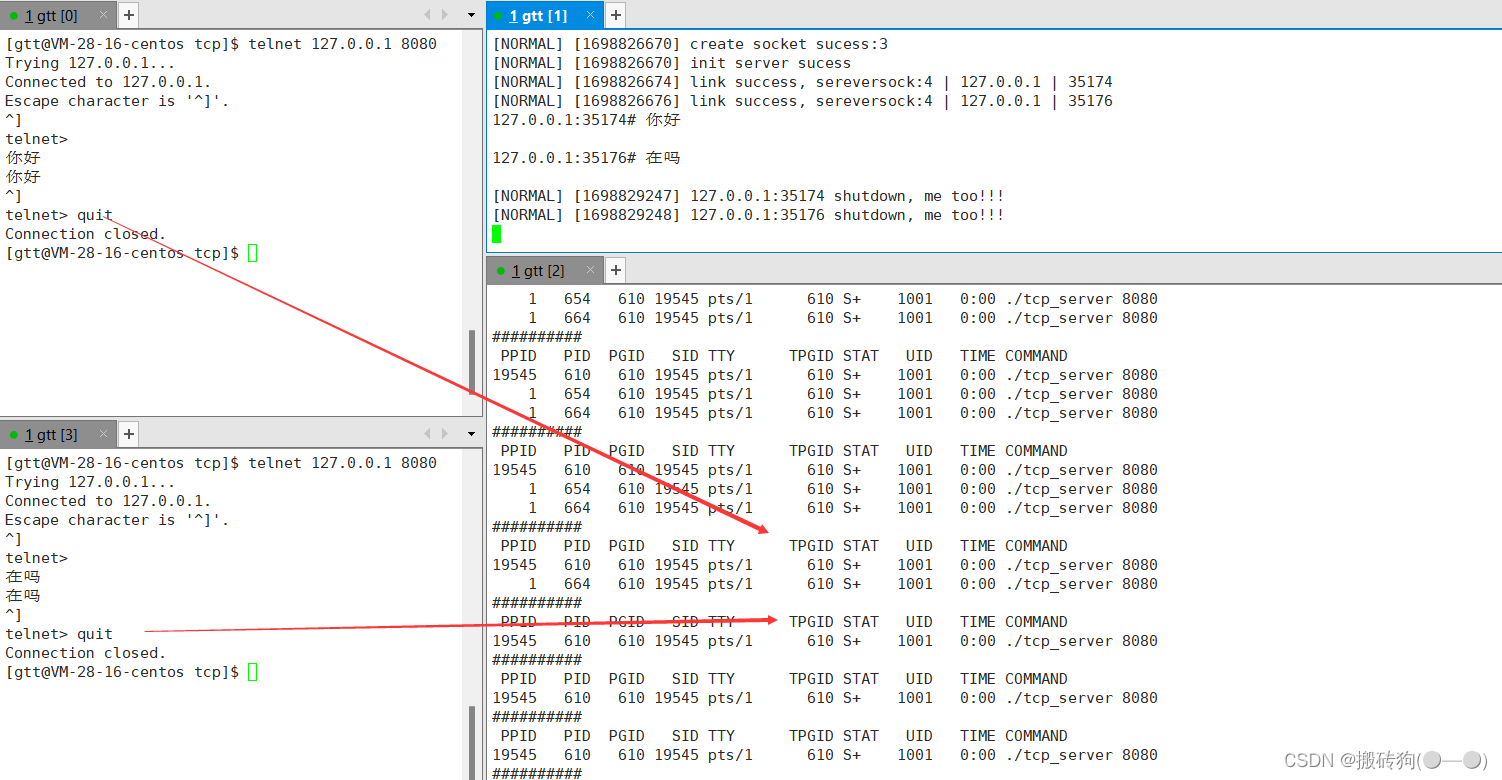Click the right tab arrow in gtt [3] pane
This screenshot has height=780, width=1502.
(445, 434)
